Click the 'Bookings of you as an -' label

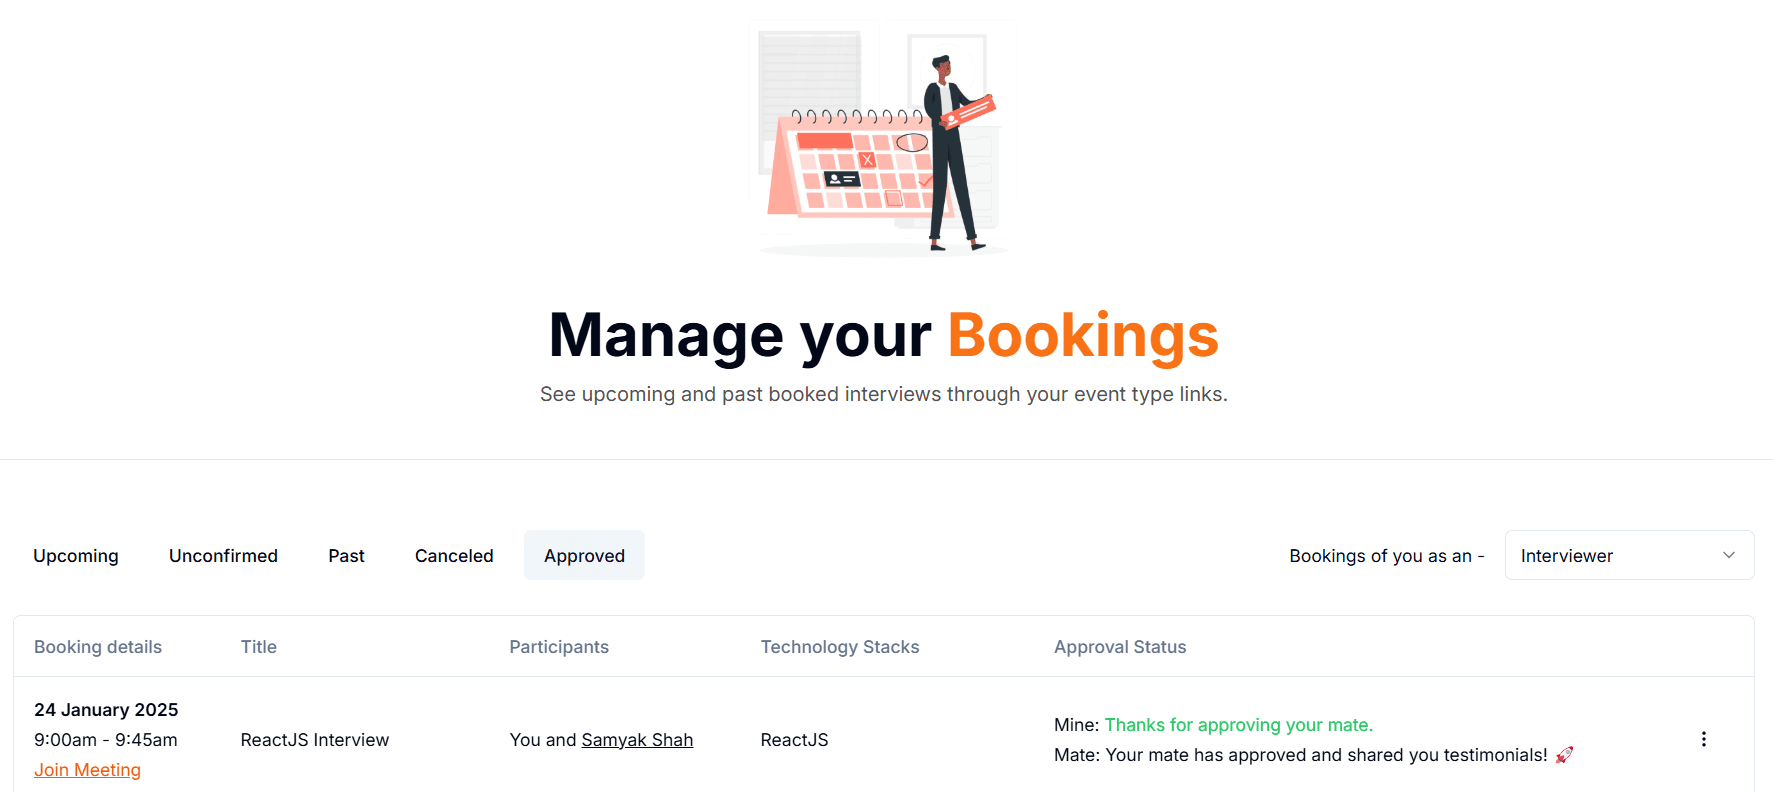point(1387,556)
